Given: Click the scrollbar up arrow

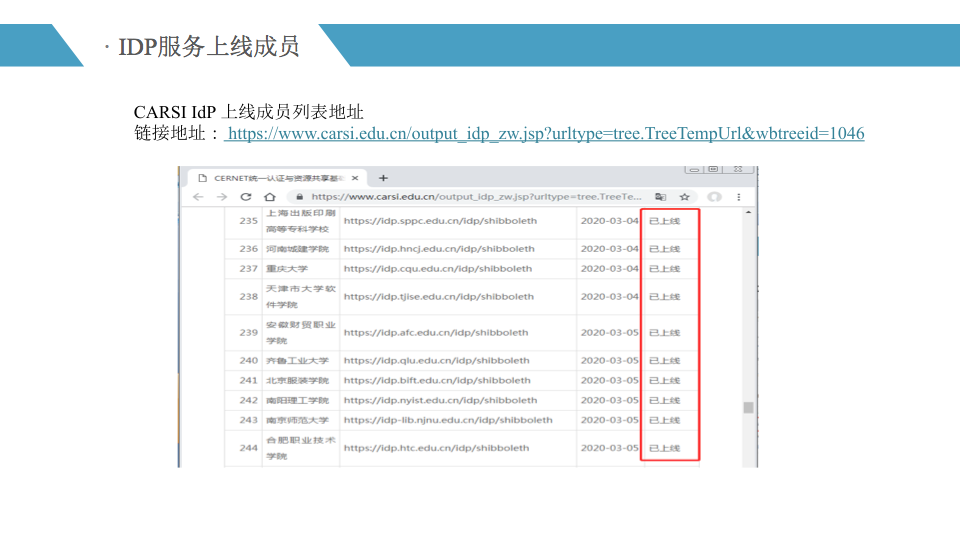Looking at the screenshot, I should [x=748, y=212].
